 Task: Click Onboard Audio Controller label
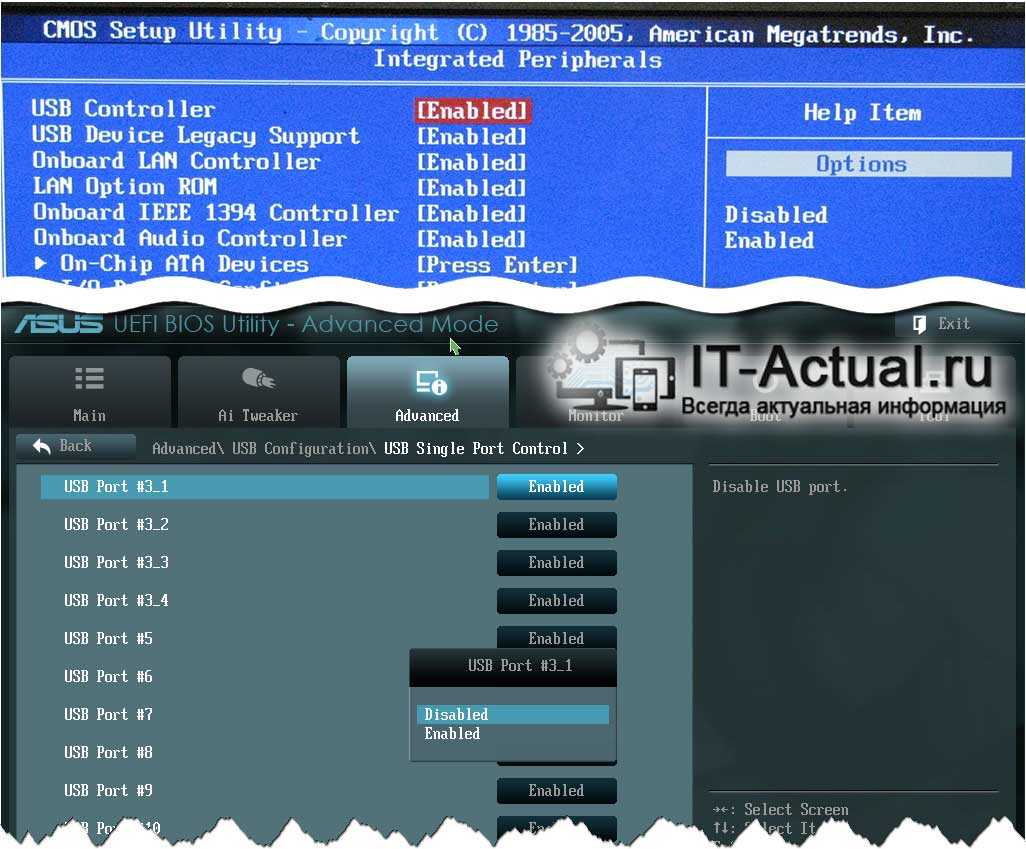[x=190, y=238]
